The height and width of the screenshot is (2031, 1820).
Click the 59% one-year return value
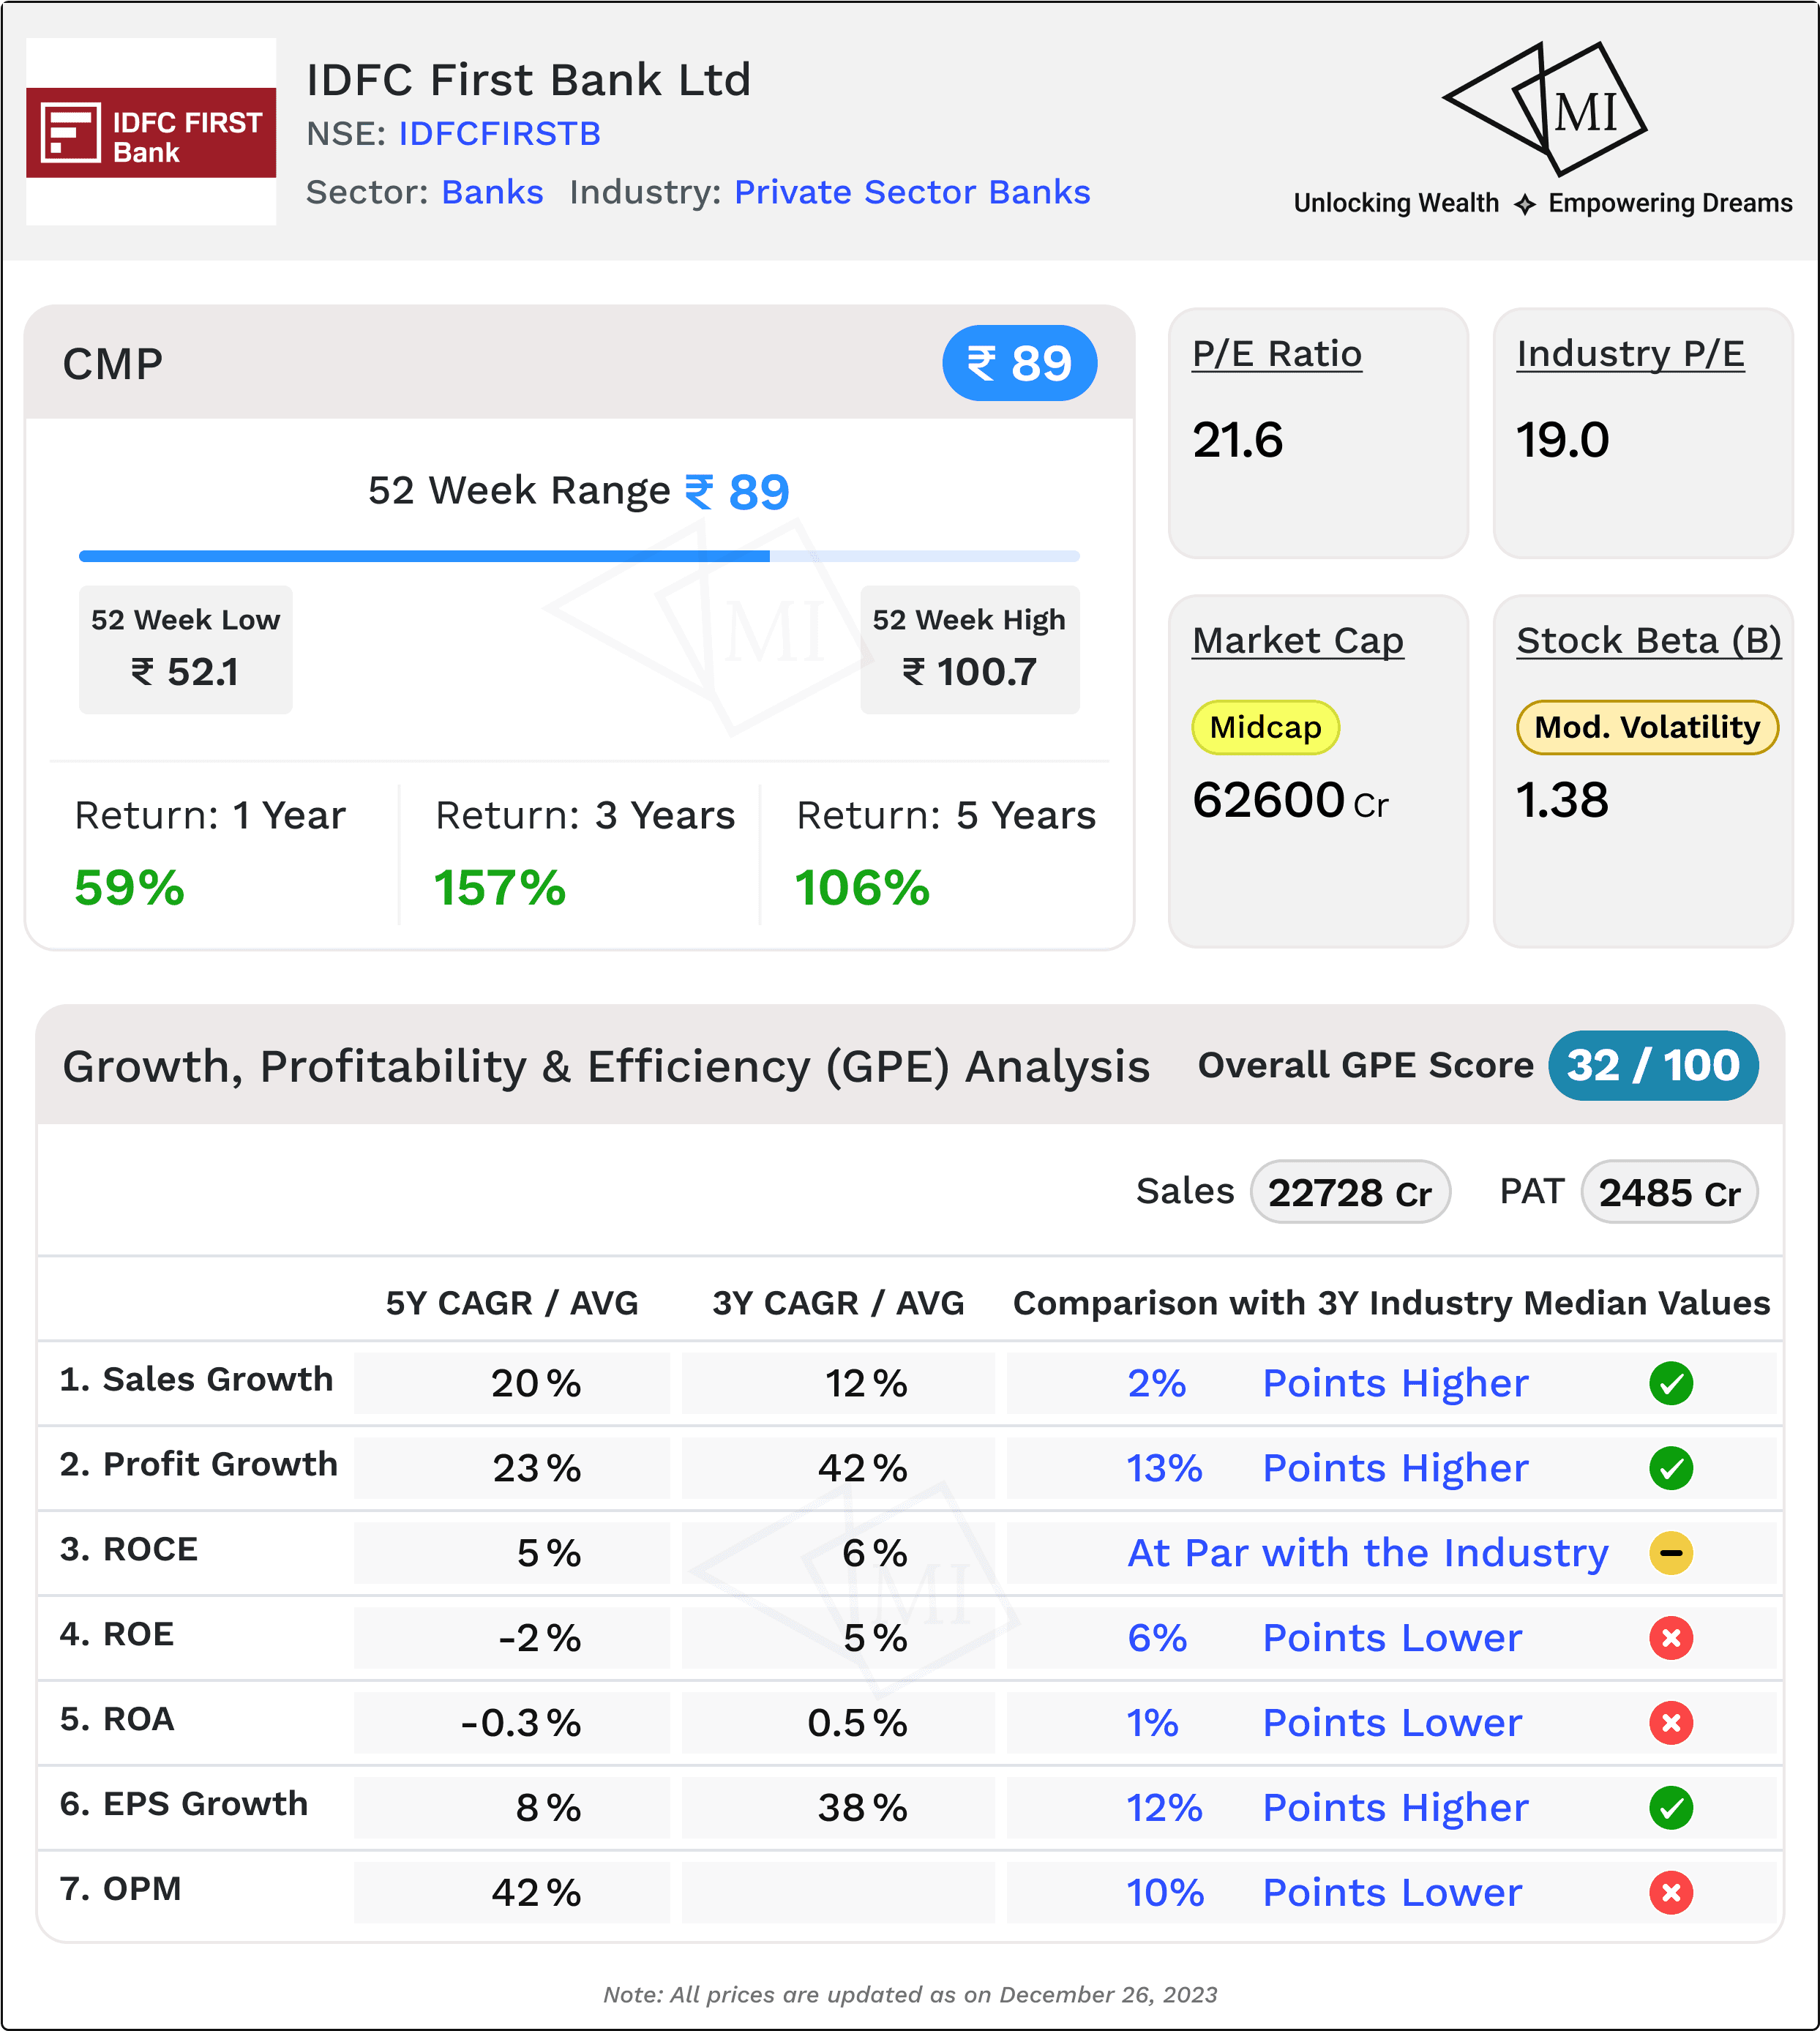(x=129, y=888)
